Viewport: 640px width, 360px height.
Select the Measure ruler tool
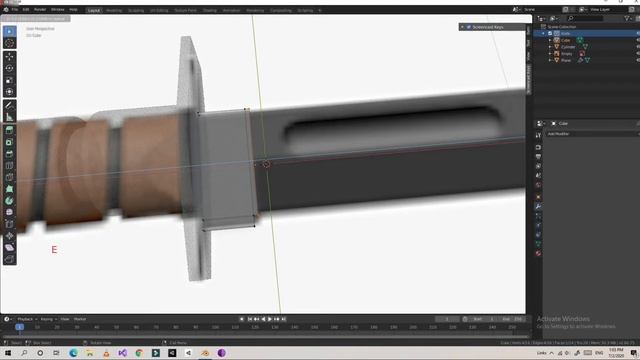9,117
